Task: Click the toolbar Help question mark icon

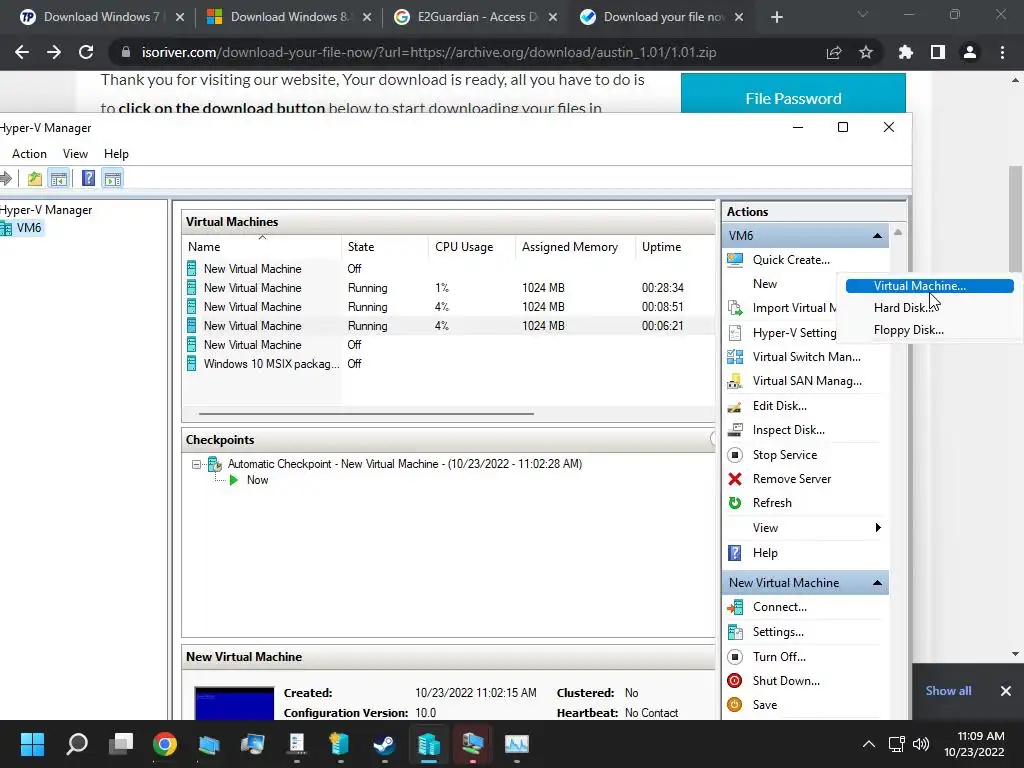Action: click(x=88, y=178)
